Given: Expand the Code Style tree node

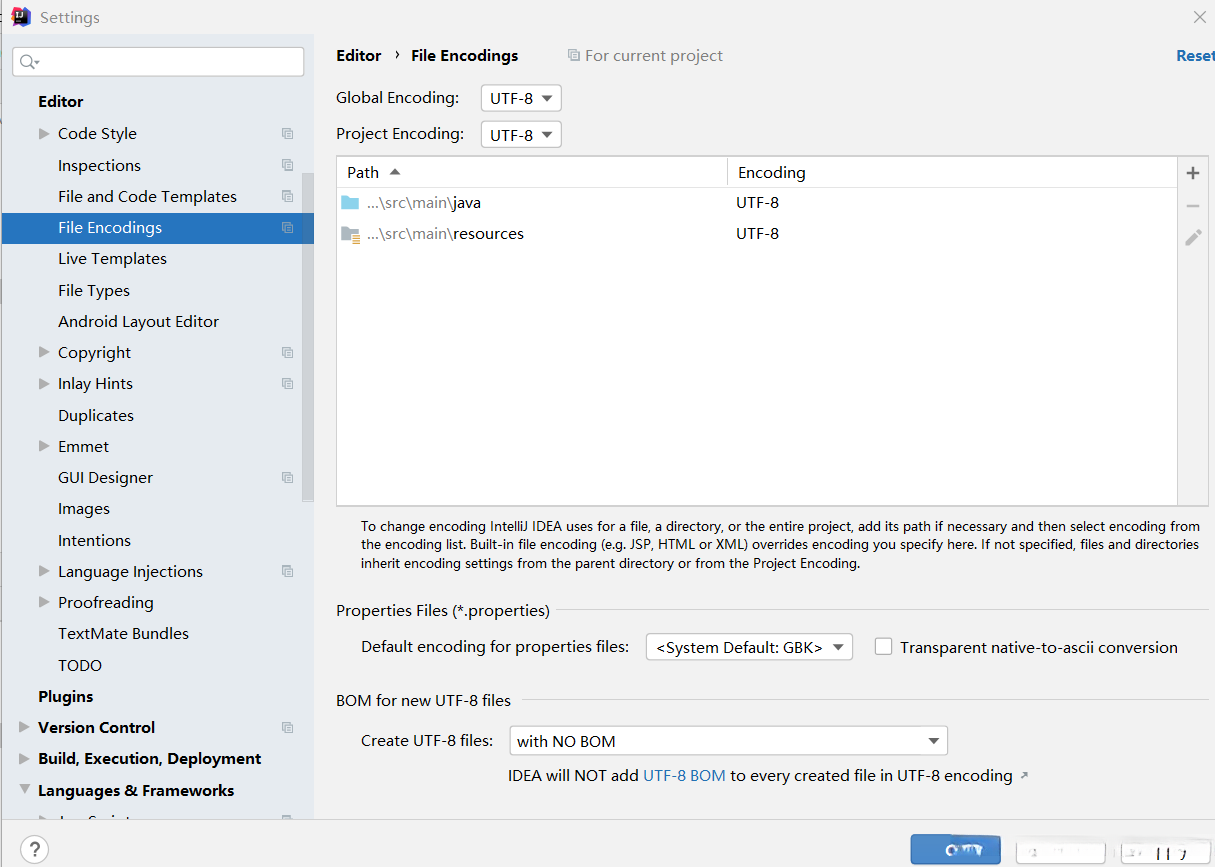Looking at the screenshot, I should 44,133.
